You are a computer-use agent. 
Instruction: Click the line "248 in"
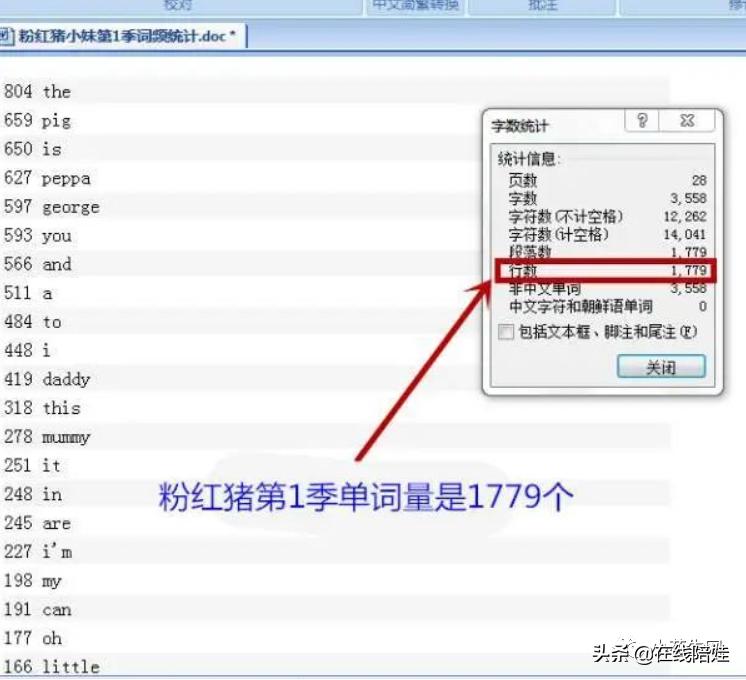click(x=32, y=494)
